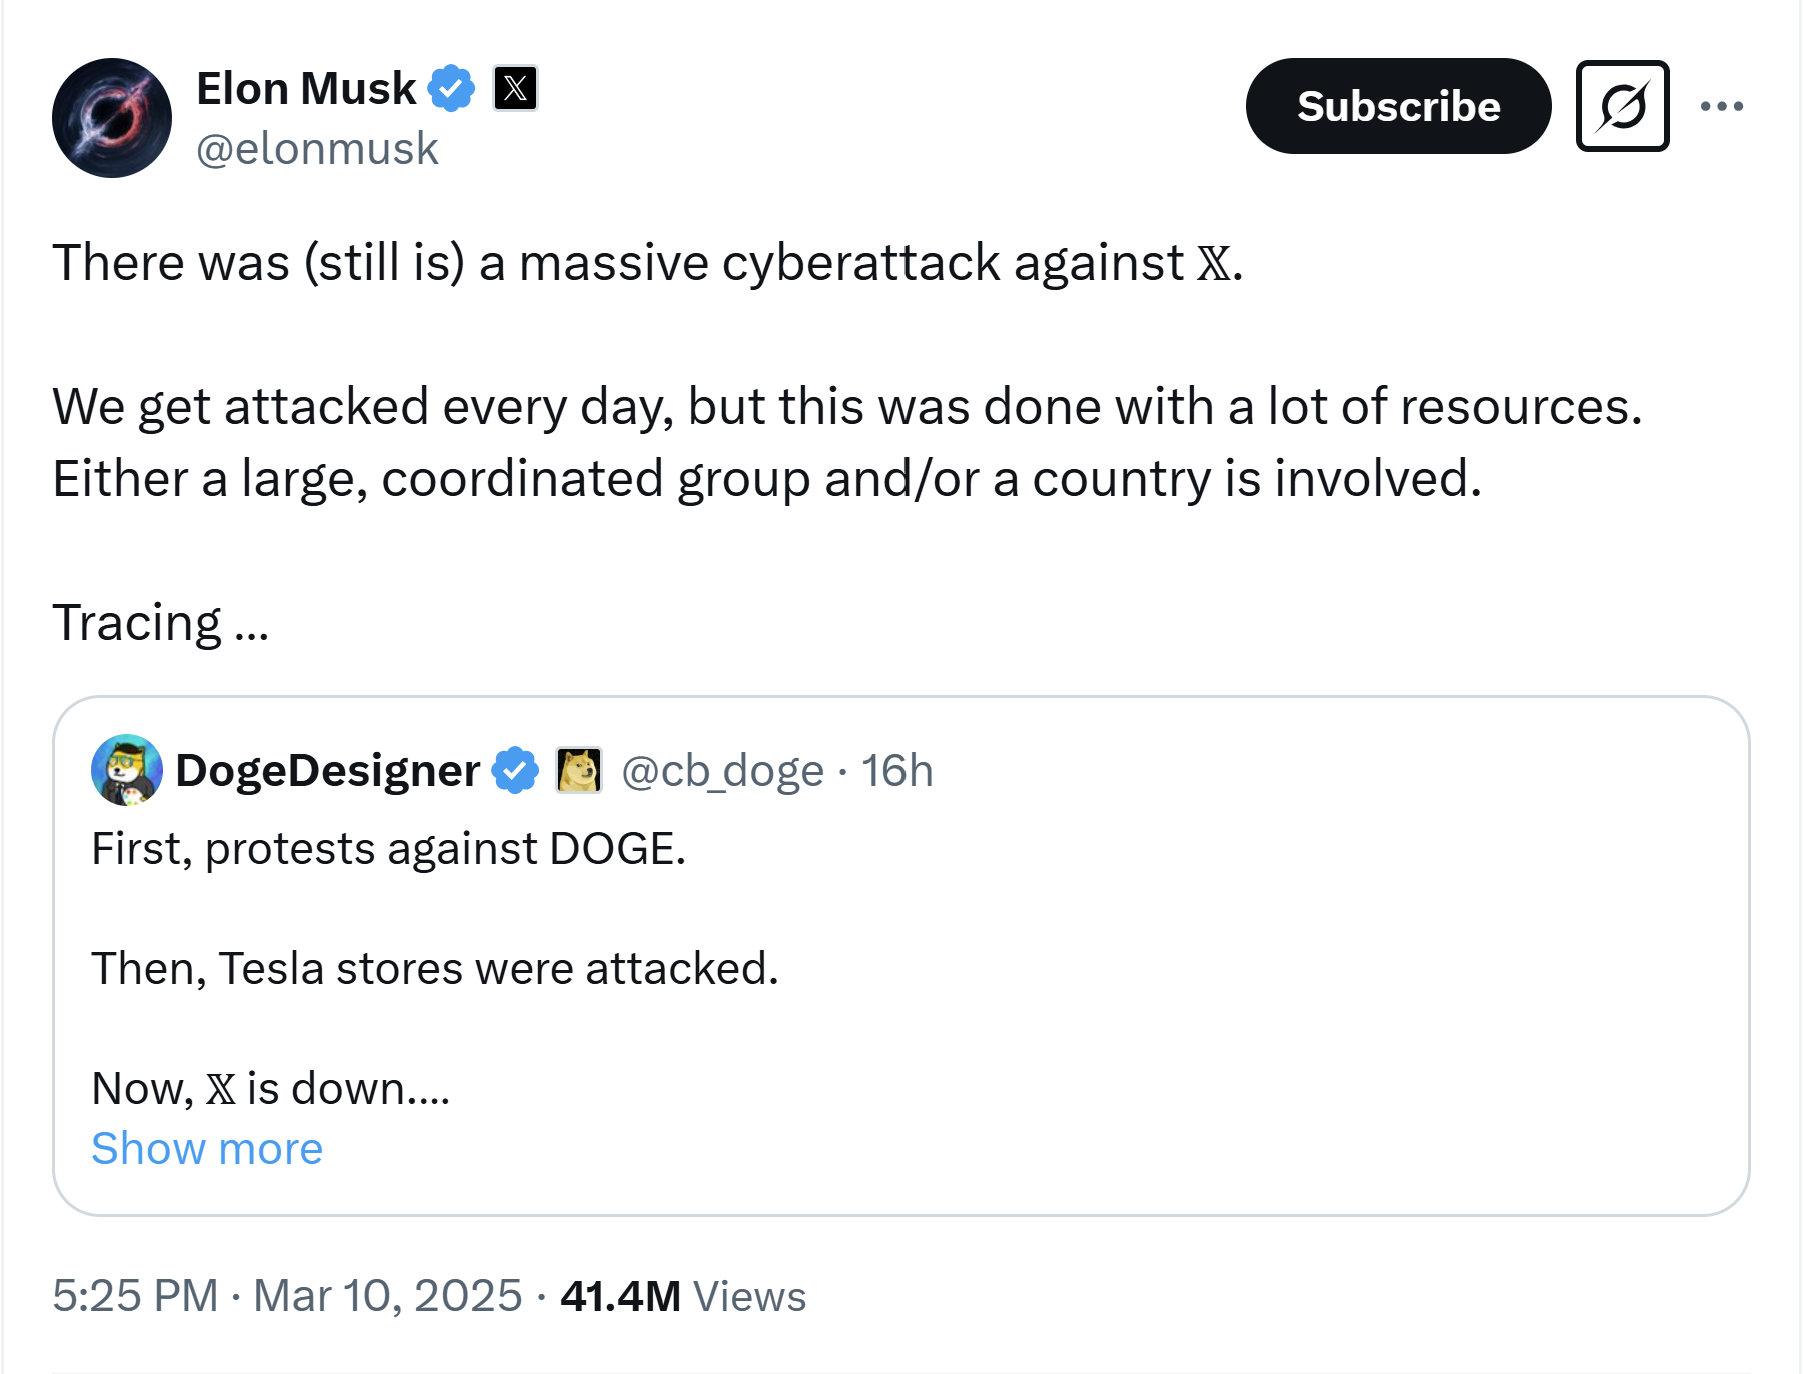The width and height of the screenshot is (1803, 1374).
Task: Click DogeDesigner's avatar in the quoted post
Action: point(127,770)
